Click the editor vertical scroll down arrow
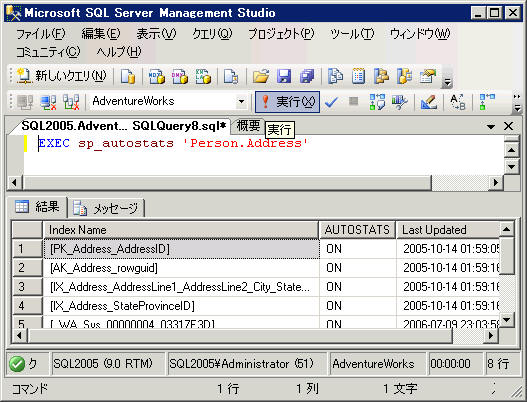 pyautogui.click(x=512, y=166)
